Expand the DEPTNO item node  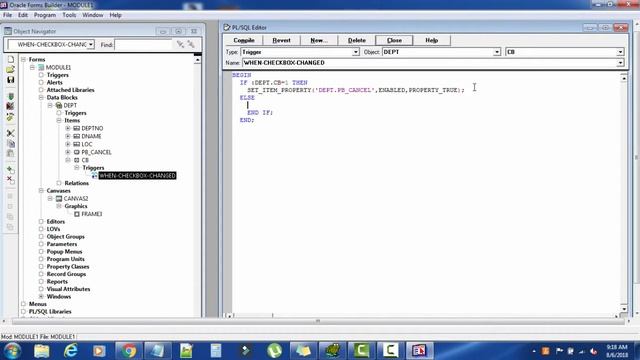click(x=68, y=128)
